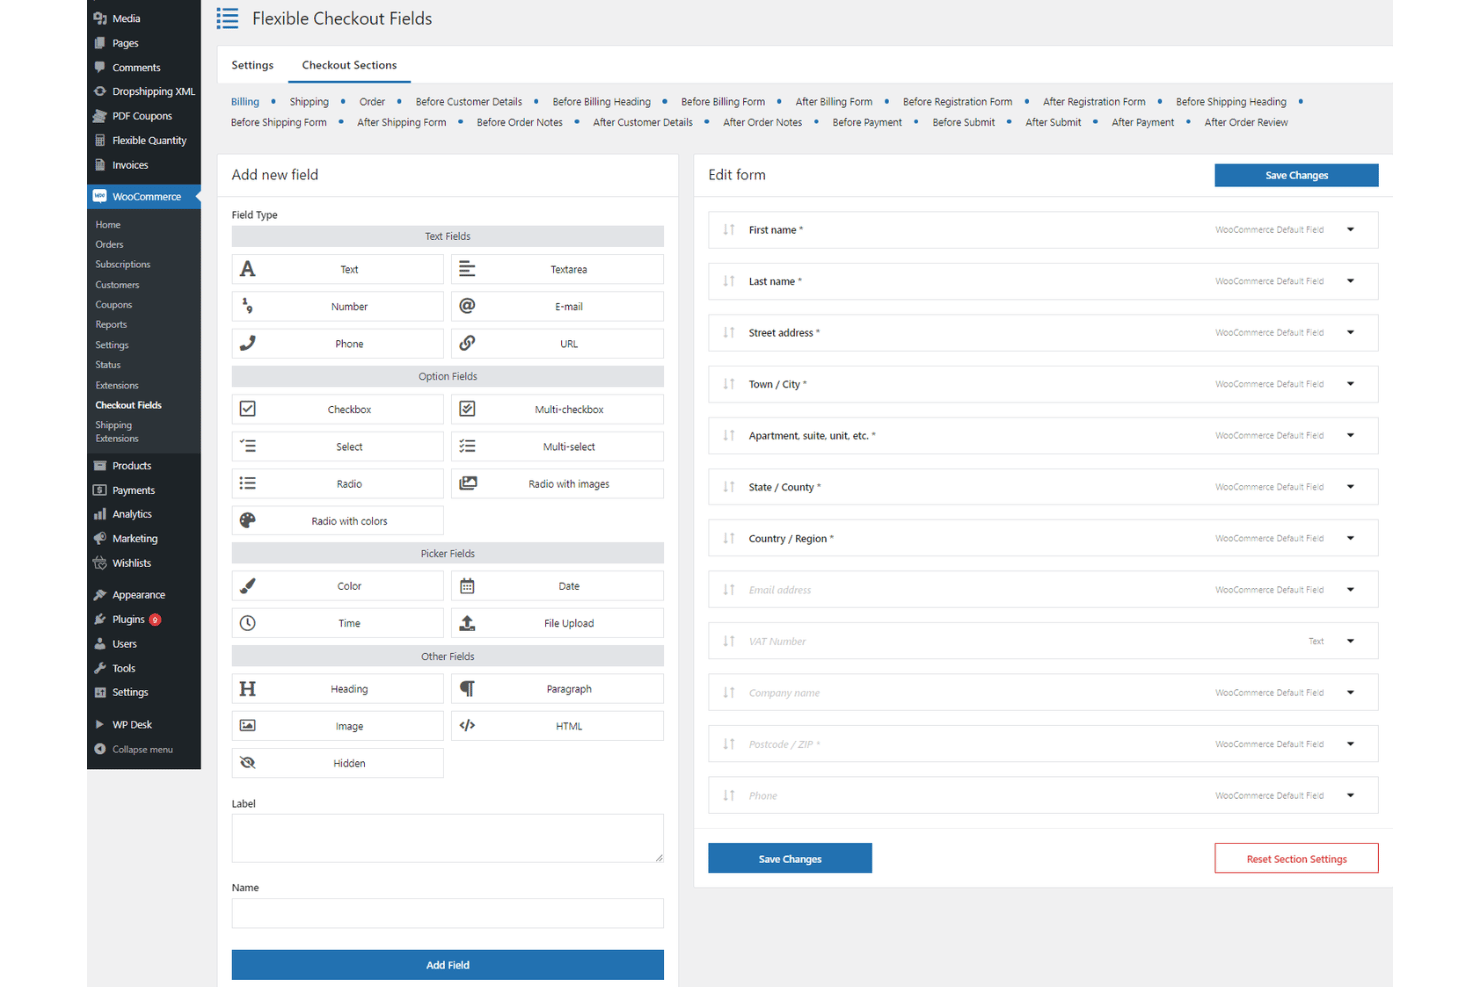Click the Add Field button
The image size is (1480, 987).
448,965
